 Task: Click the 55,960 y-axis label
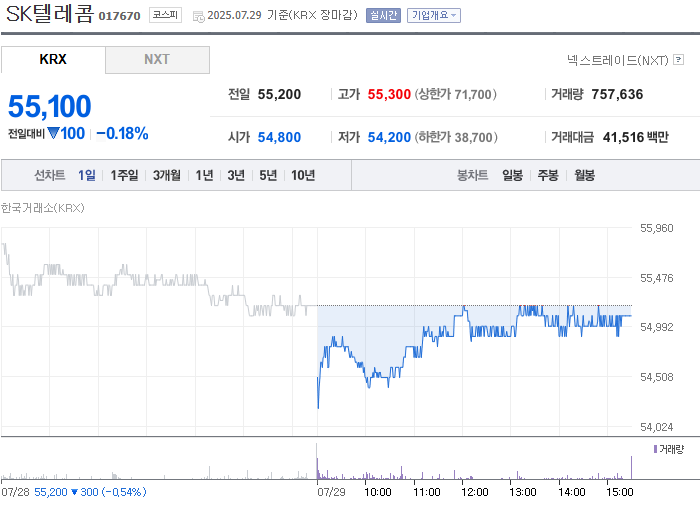[656, 228]
